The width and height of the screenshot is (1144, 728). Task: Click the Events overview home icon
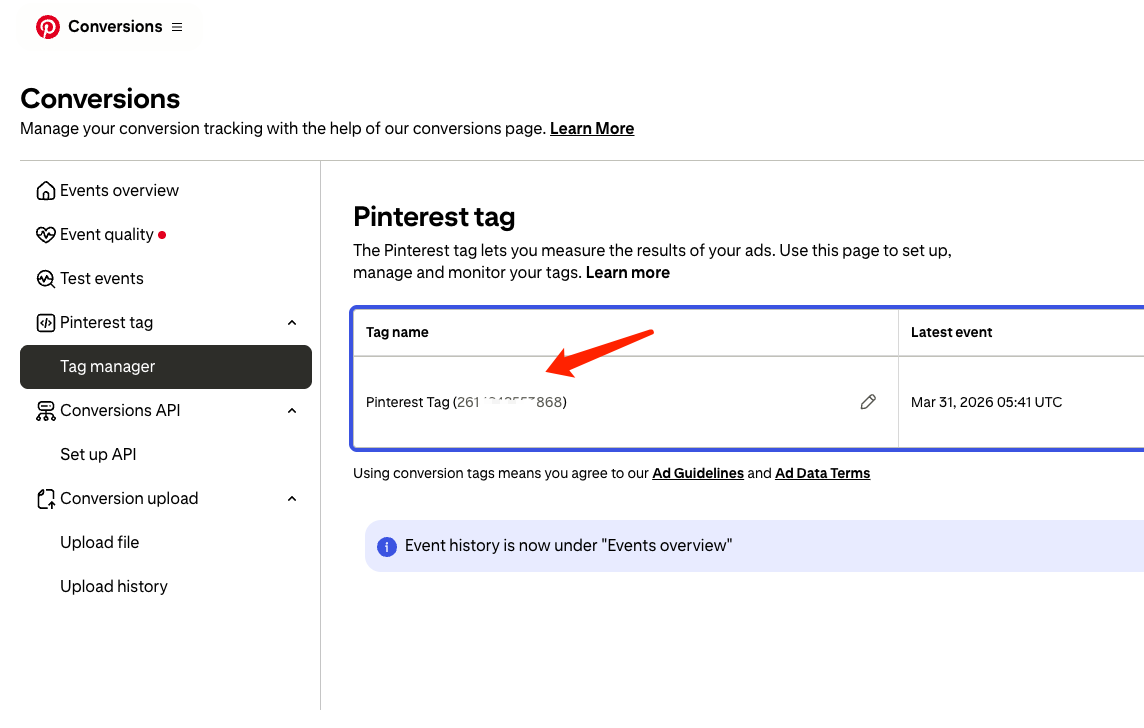click(x=45, y=190)
